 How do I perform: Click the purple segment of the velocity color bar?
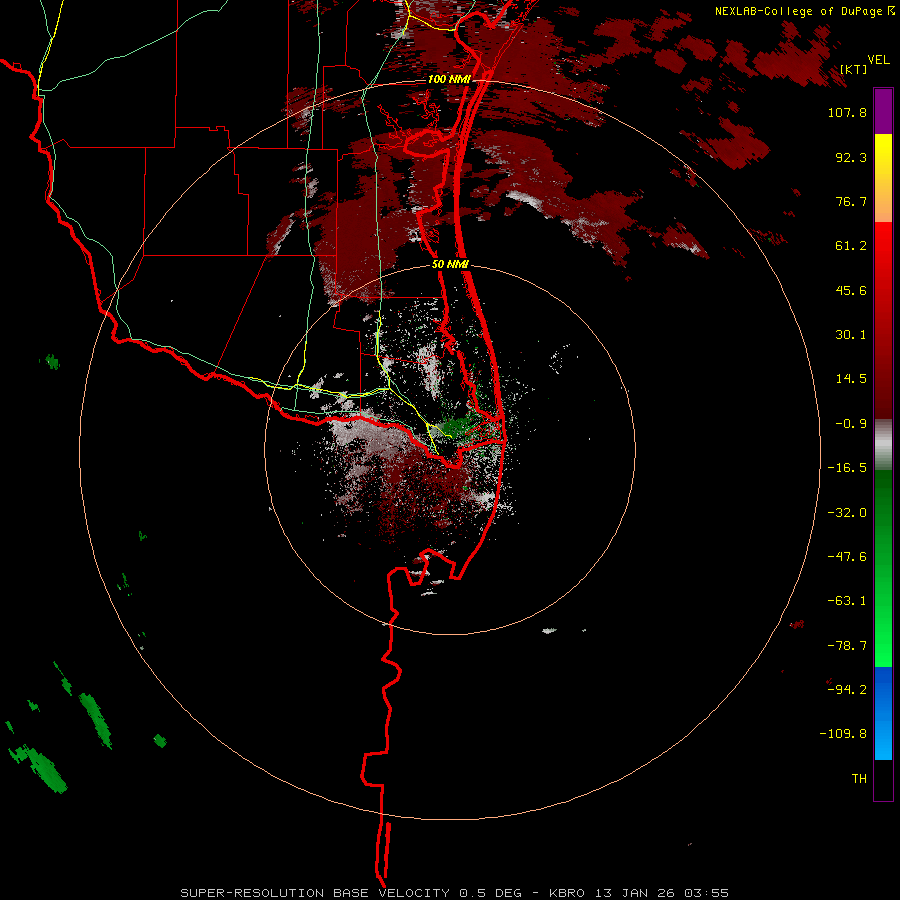pos(883,111)
